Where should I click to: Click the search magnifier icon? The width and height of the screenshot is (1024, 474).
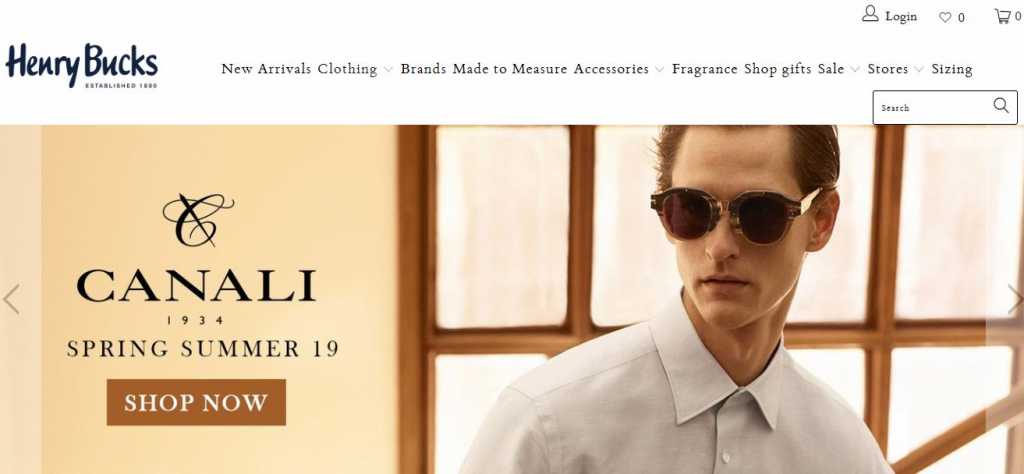tap(1001, 106)
